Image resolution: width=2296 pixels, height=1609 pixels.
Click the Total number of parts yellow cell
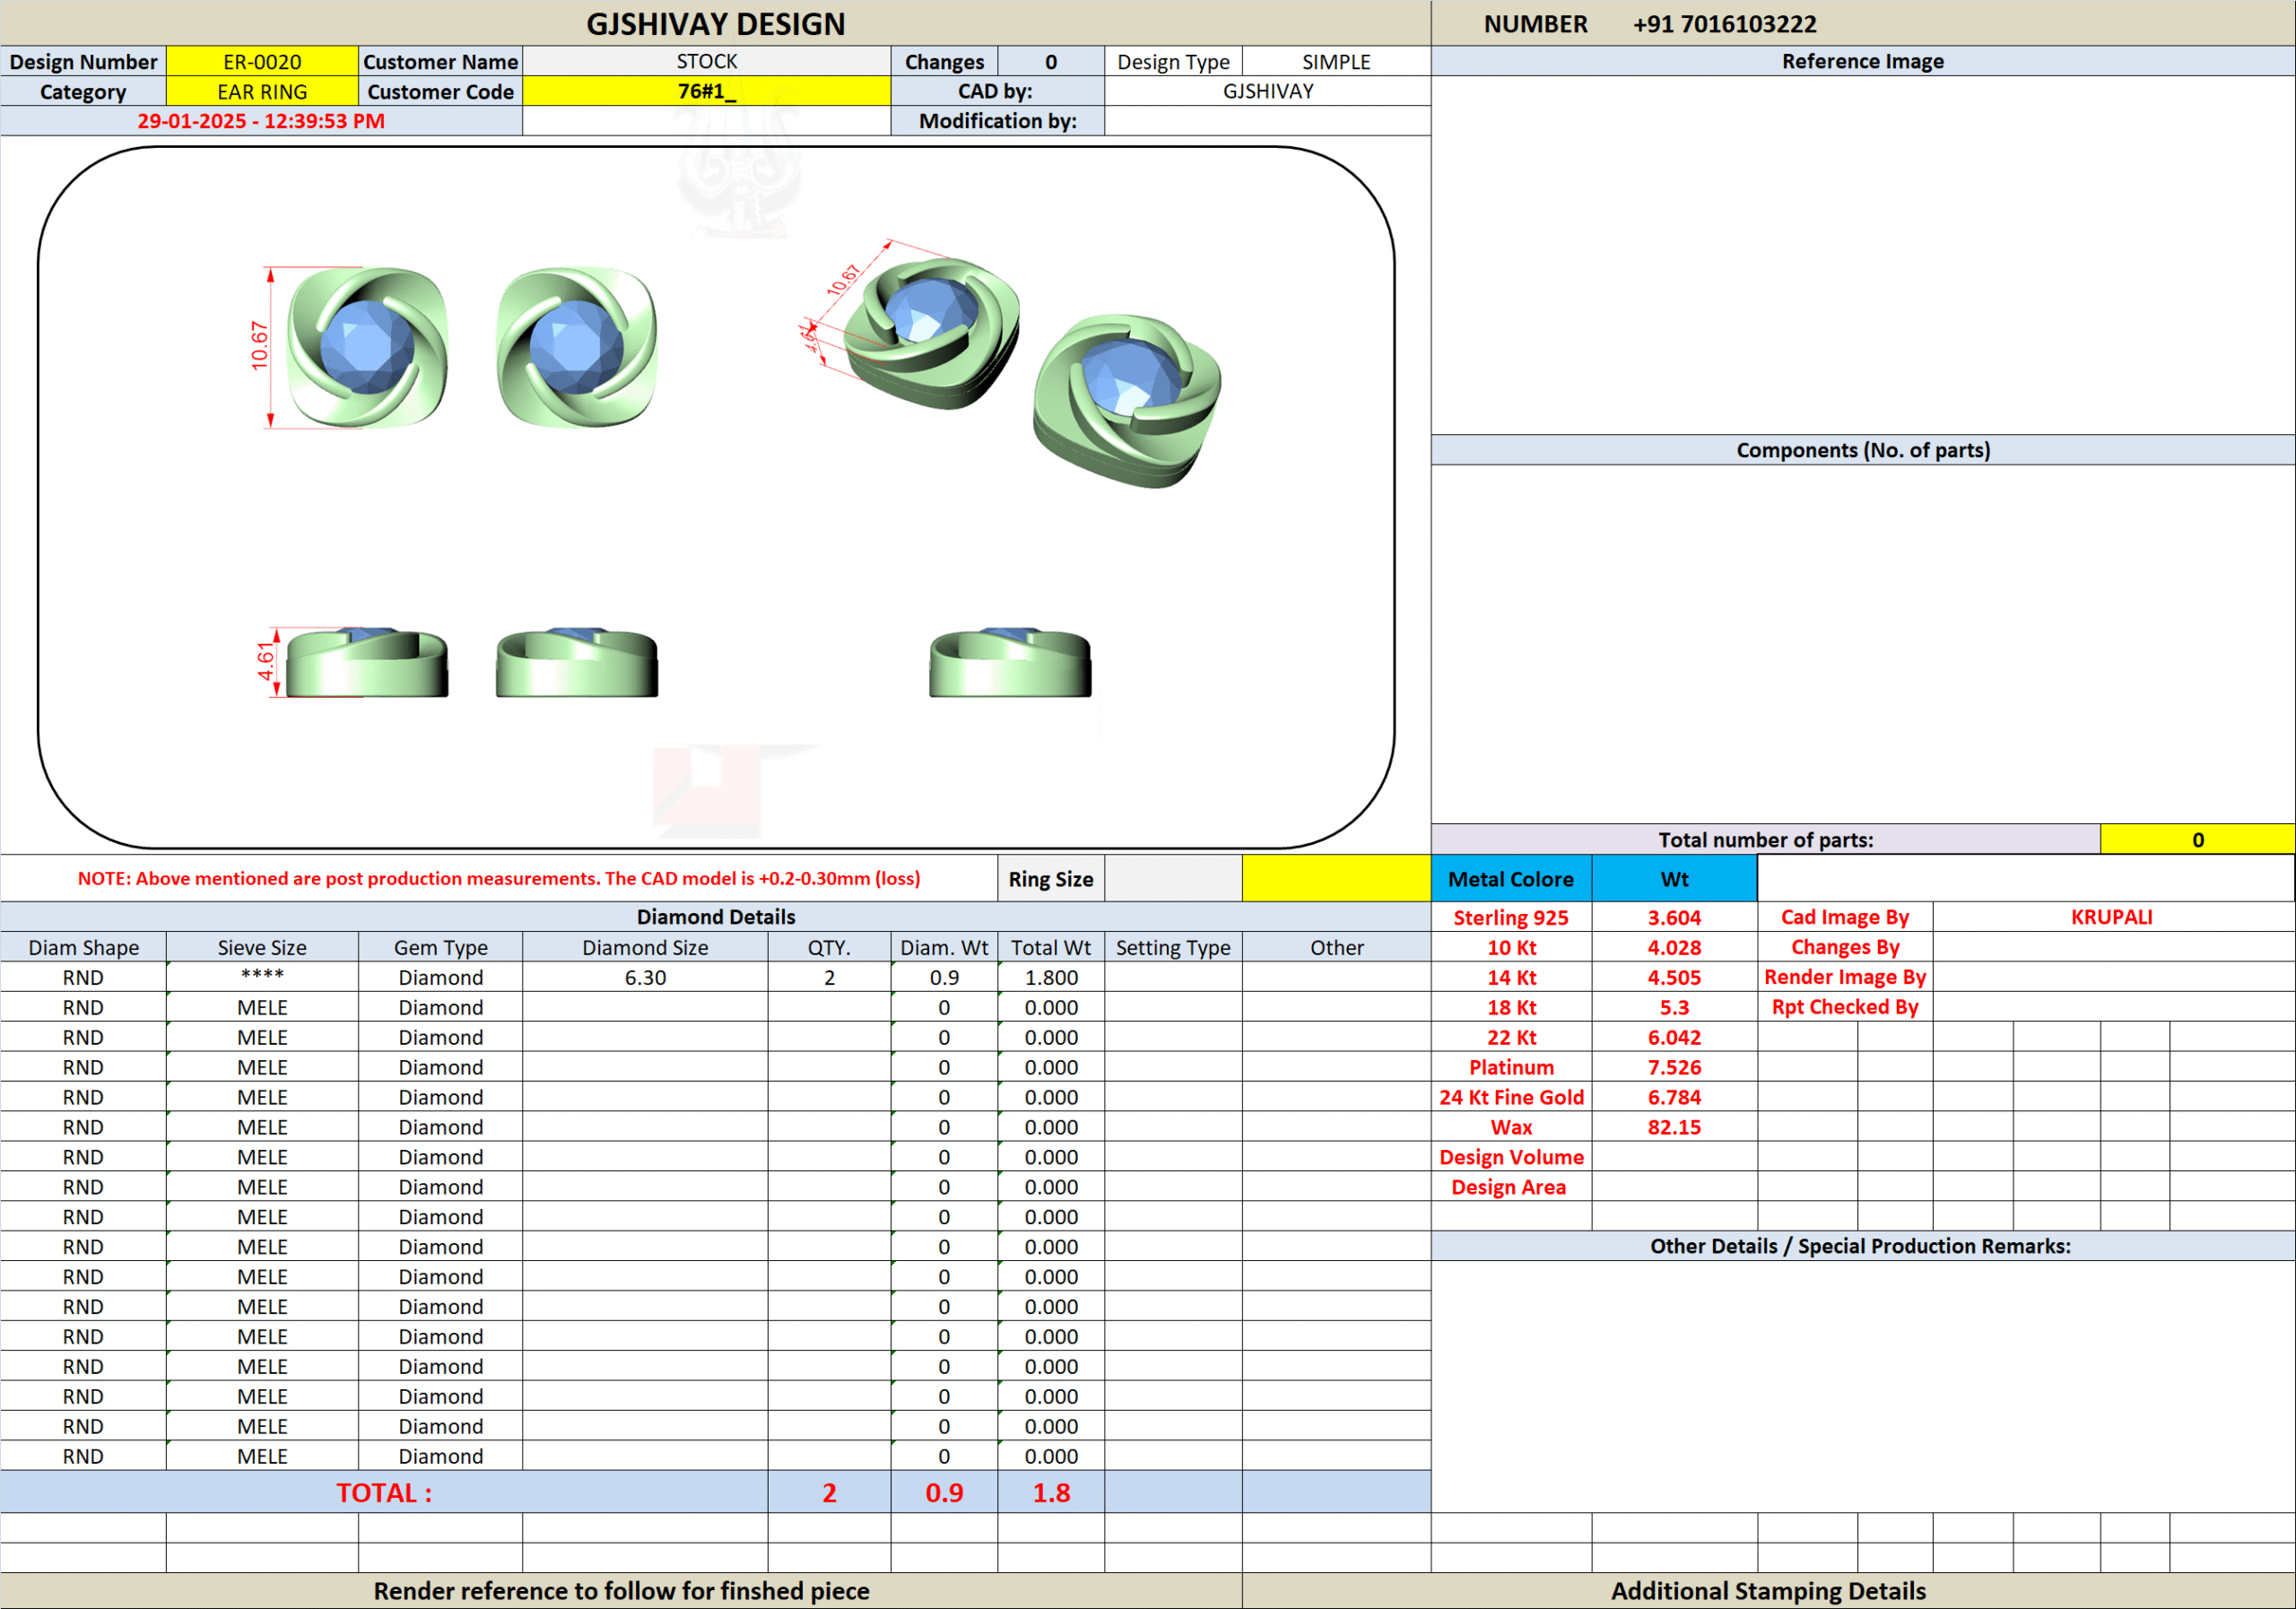click(2197, 840)
